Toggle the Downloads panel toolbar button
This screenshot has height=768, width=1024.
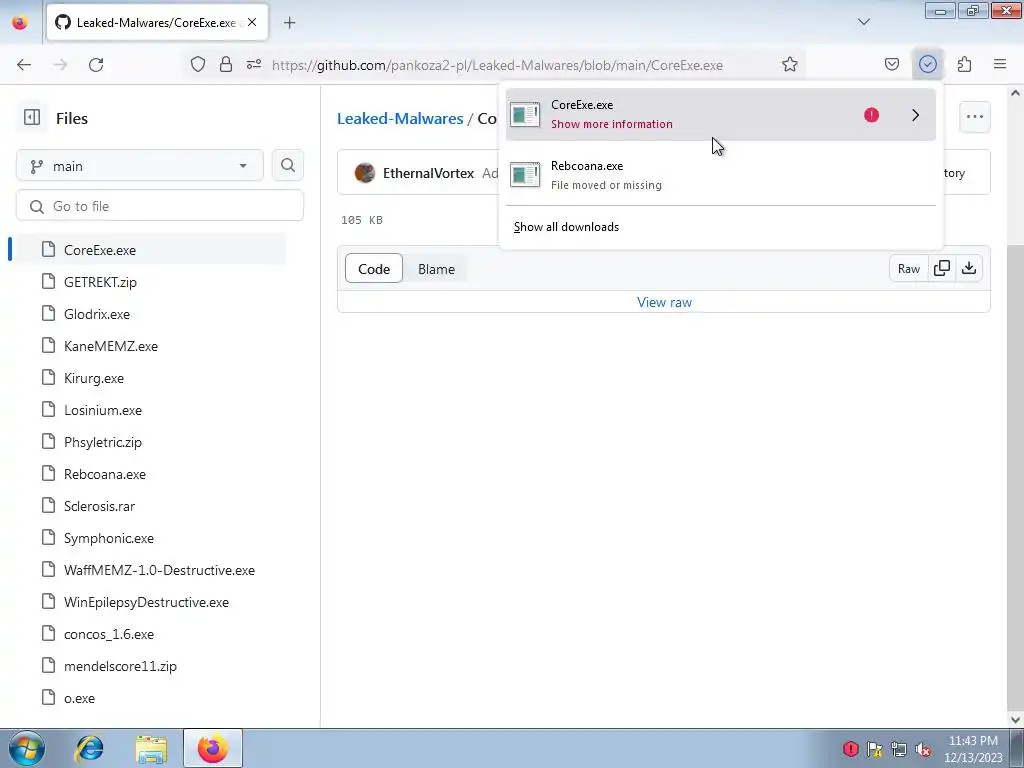point(927,65)
